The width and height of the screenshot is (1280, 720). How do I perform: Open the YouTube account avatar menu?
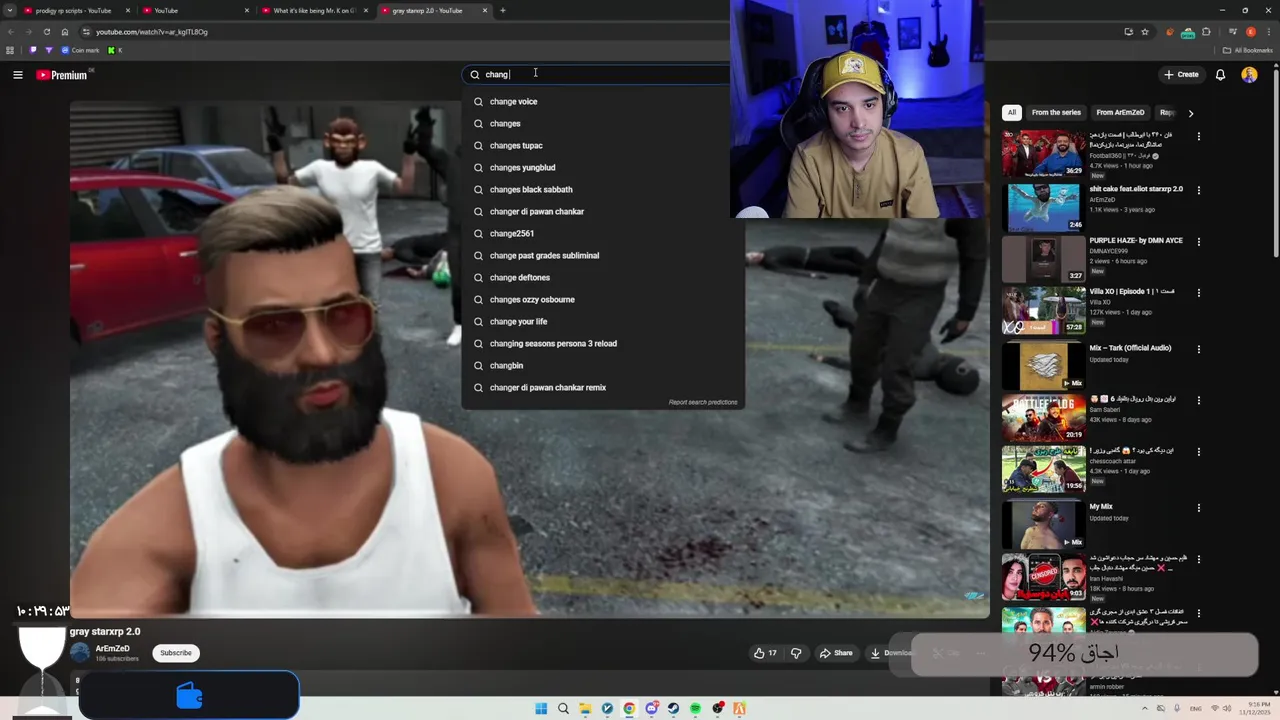click(1249, 75)
